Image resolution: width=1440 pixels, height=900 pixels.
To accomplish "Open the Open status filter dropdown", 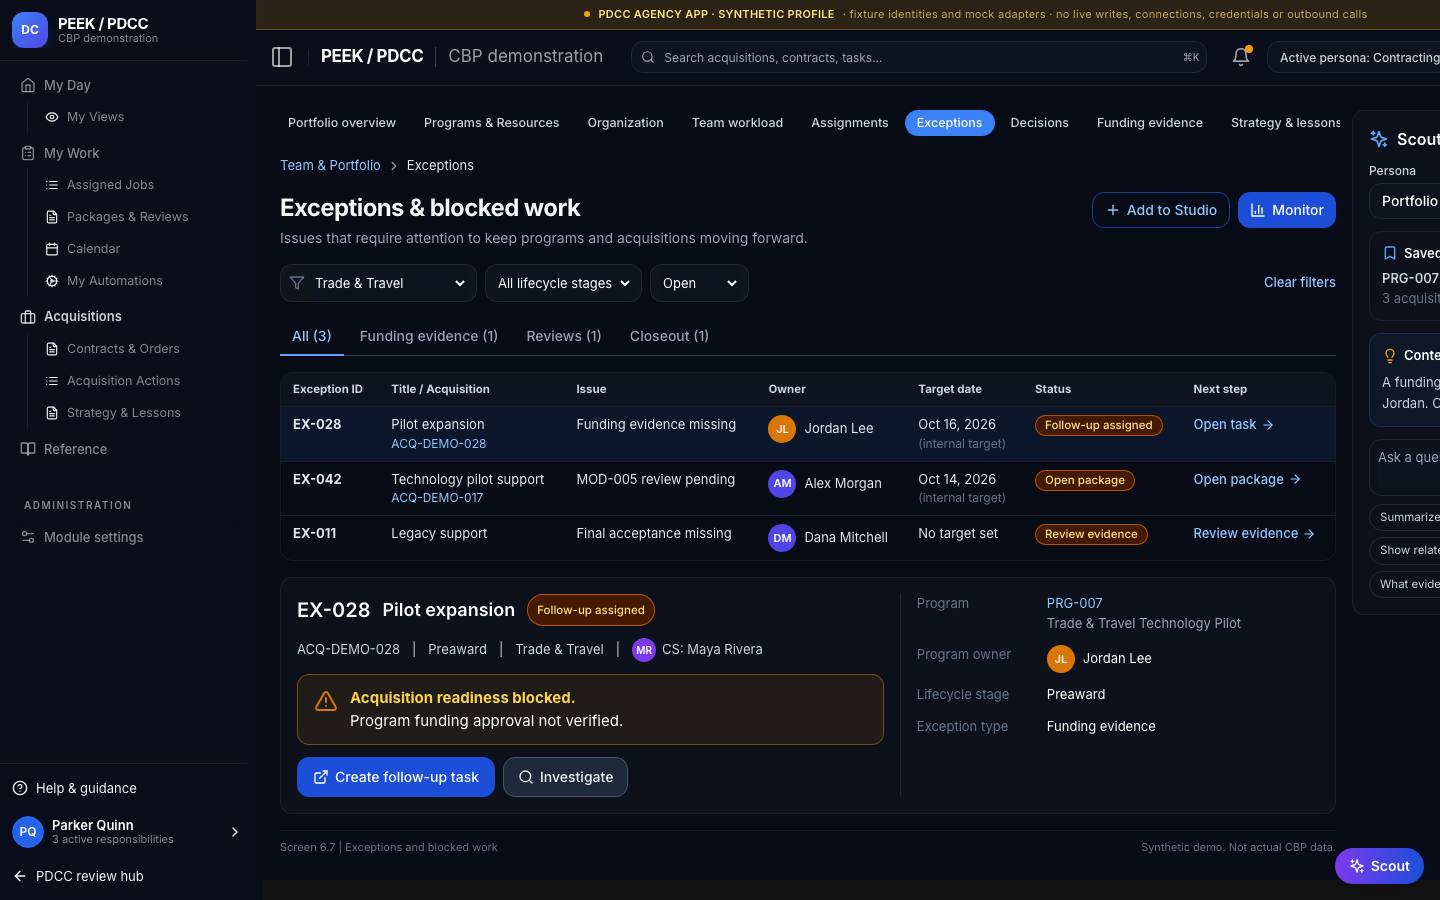I will click(x=699, y=283).
